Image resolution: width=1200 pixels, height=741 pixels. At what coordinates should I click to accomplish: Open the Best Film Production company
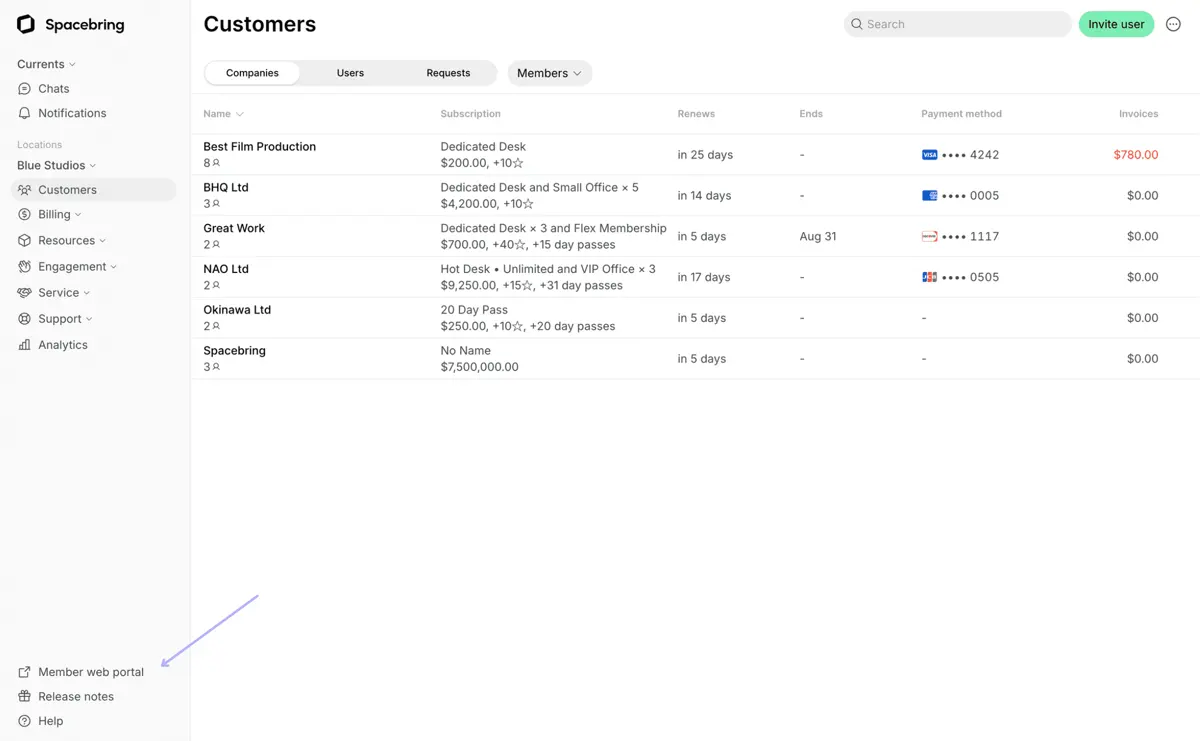259,147
